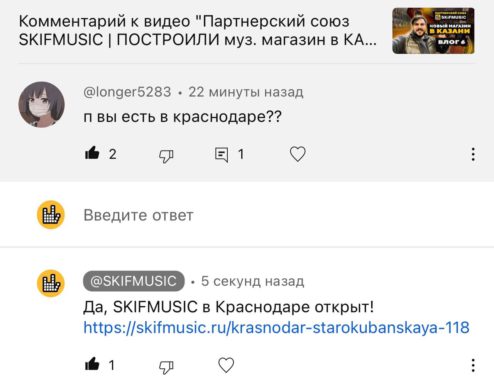Heart the SKIFMUSIC reply

click(226, 365)
